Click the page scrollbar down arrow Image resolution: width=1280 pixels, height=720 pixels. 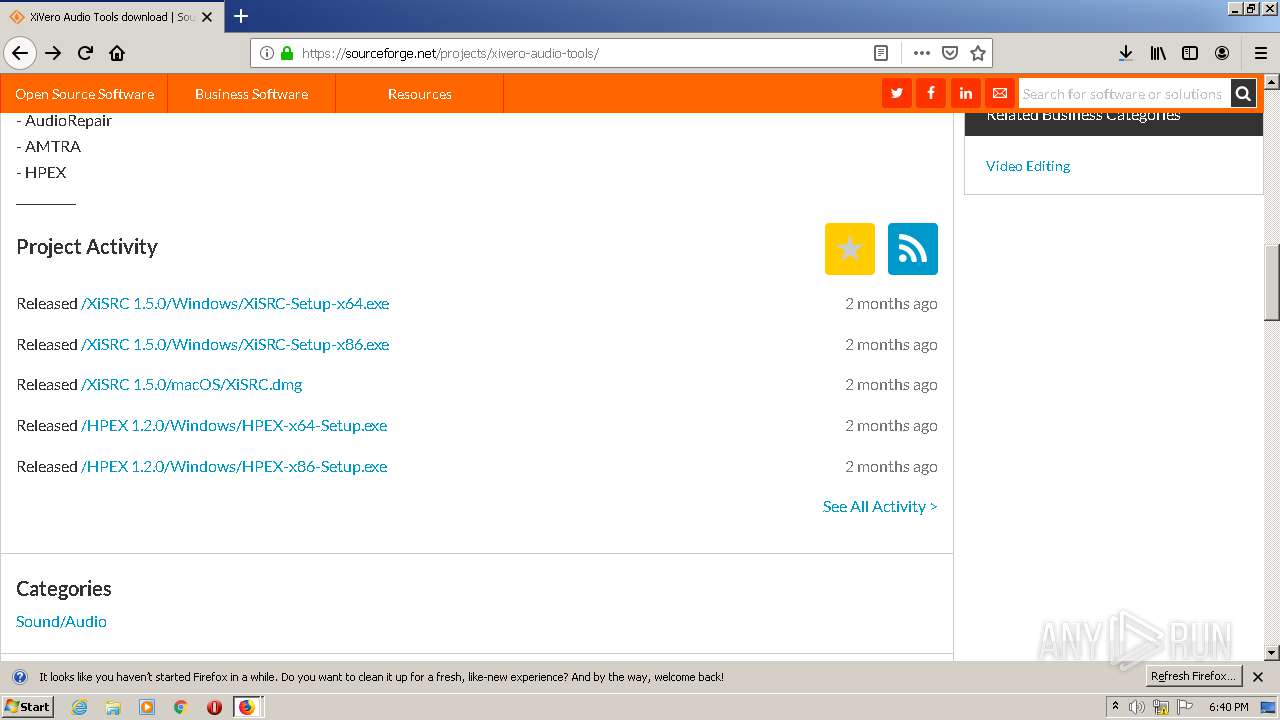click(1272, 653)
